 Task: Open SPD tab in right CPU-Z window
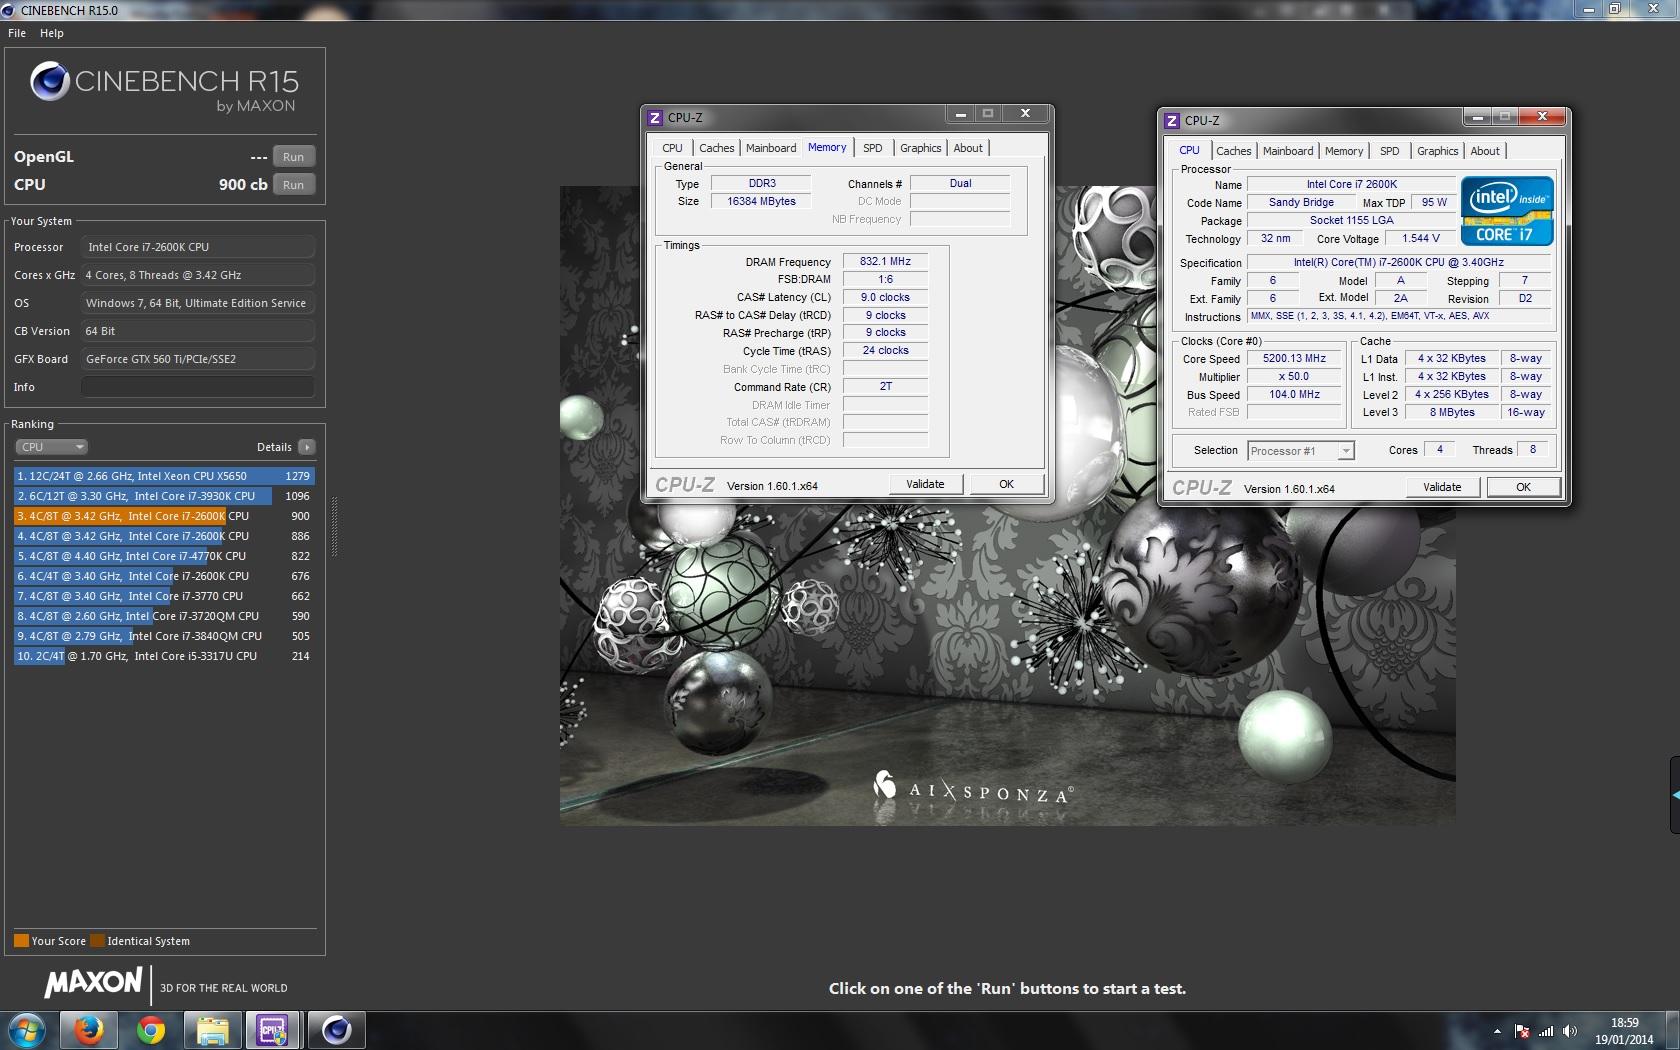[1390, 151]
